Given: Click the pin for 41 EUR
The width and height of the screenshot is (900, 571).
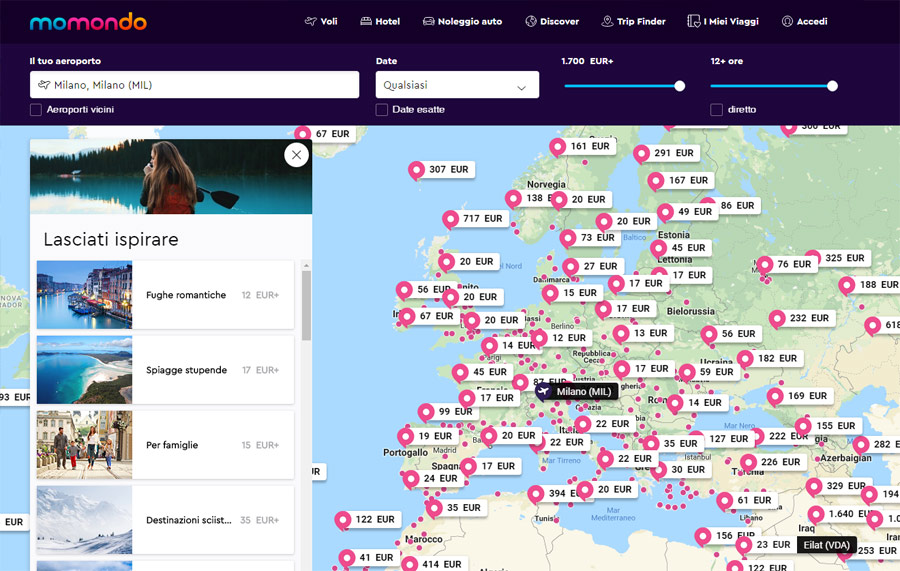Looking at the screenshot, I should 347,558.
